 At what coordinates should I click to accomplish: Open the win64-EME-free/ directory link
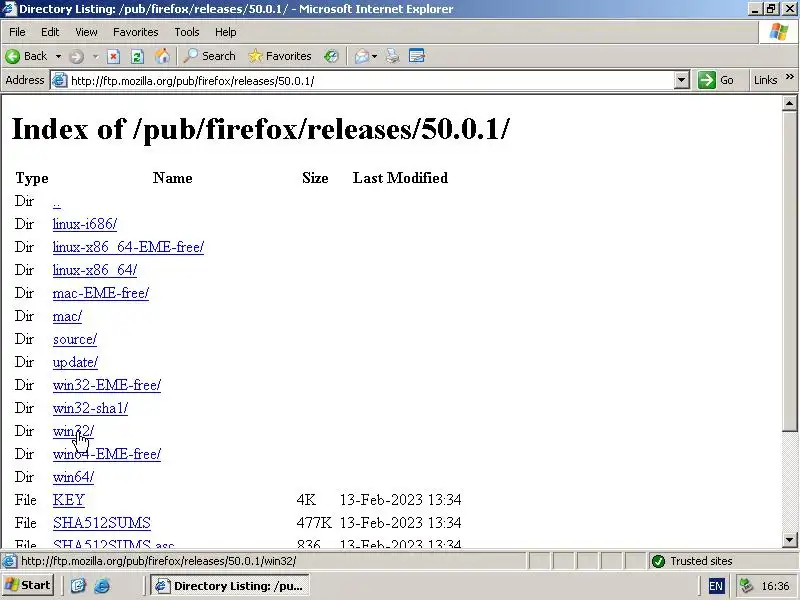107,454
